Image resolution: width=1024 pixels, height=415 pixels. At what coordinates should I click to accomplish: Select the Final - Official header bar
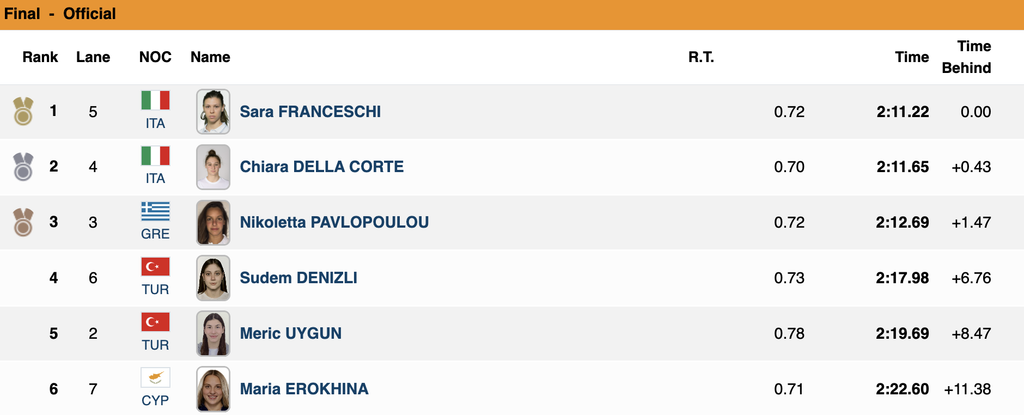512,14
